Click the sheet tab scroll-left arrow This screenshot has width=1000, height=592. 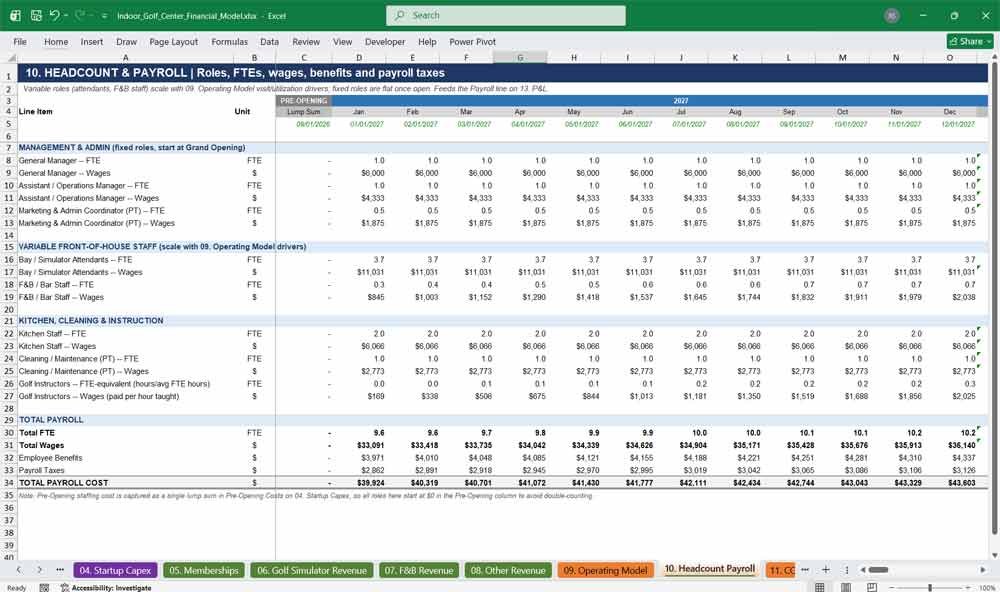click(x=18, y=570)
